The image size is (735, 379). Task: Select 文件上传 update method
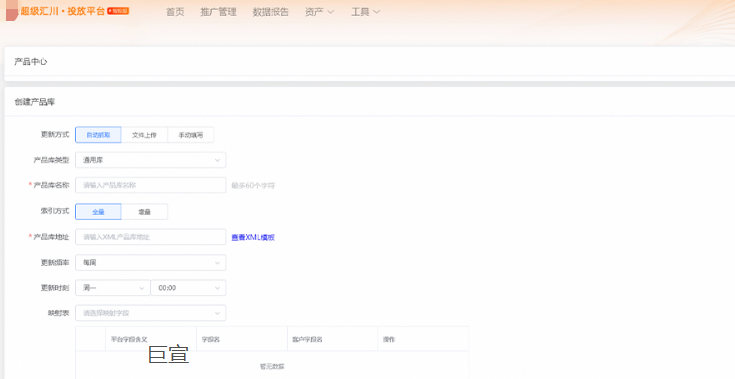click(x=144, y=135)
